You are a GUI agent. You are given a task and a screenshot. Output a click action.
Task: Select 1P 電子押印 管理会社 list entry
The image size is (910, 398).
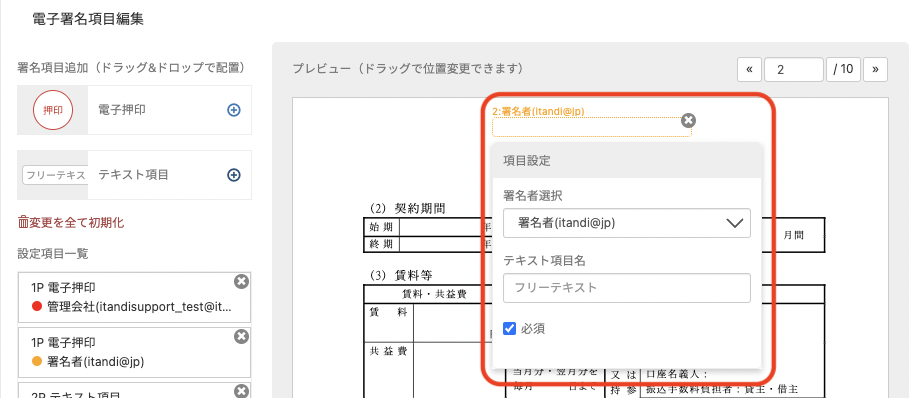[x=134, y=297]
